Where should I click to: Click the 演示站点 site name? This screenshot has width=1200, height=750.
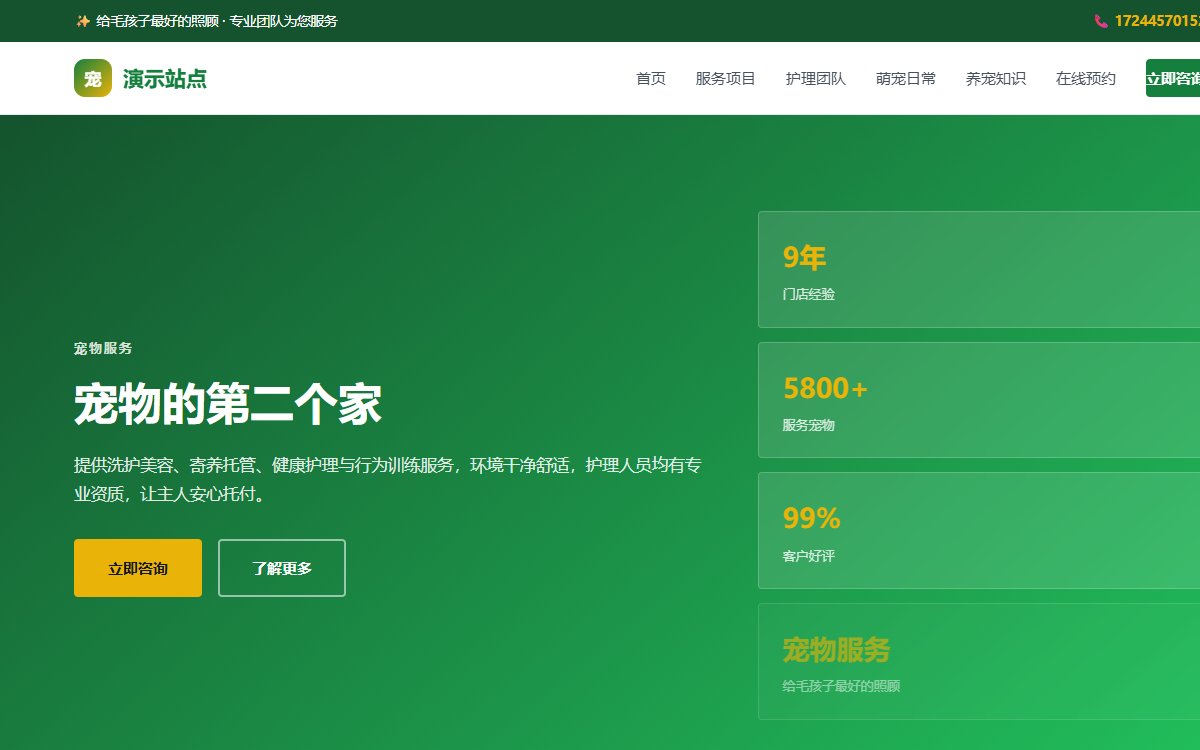tap(165, 78)
